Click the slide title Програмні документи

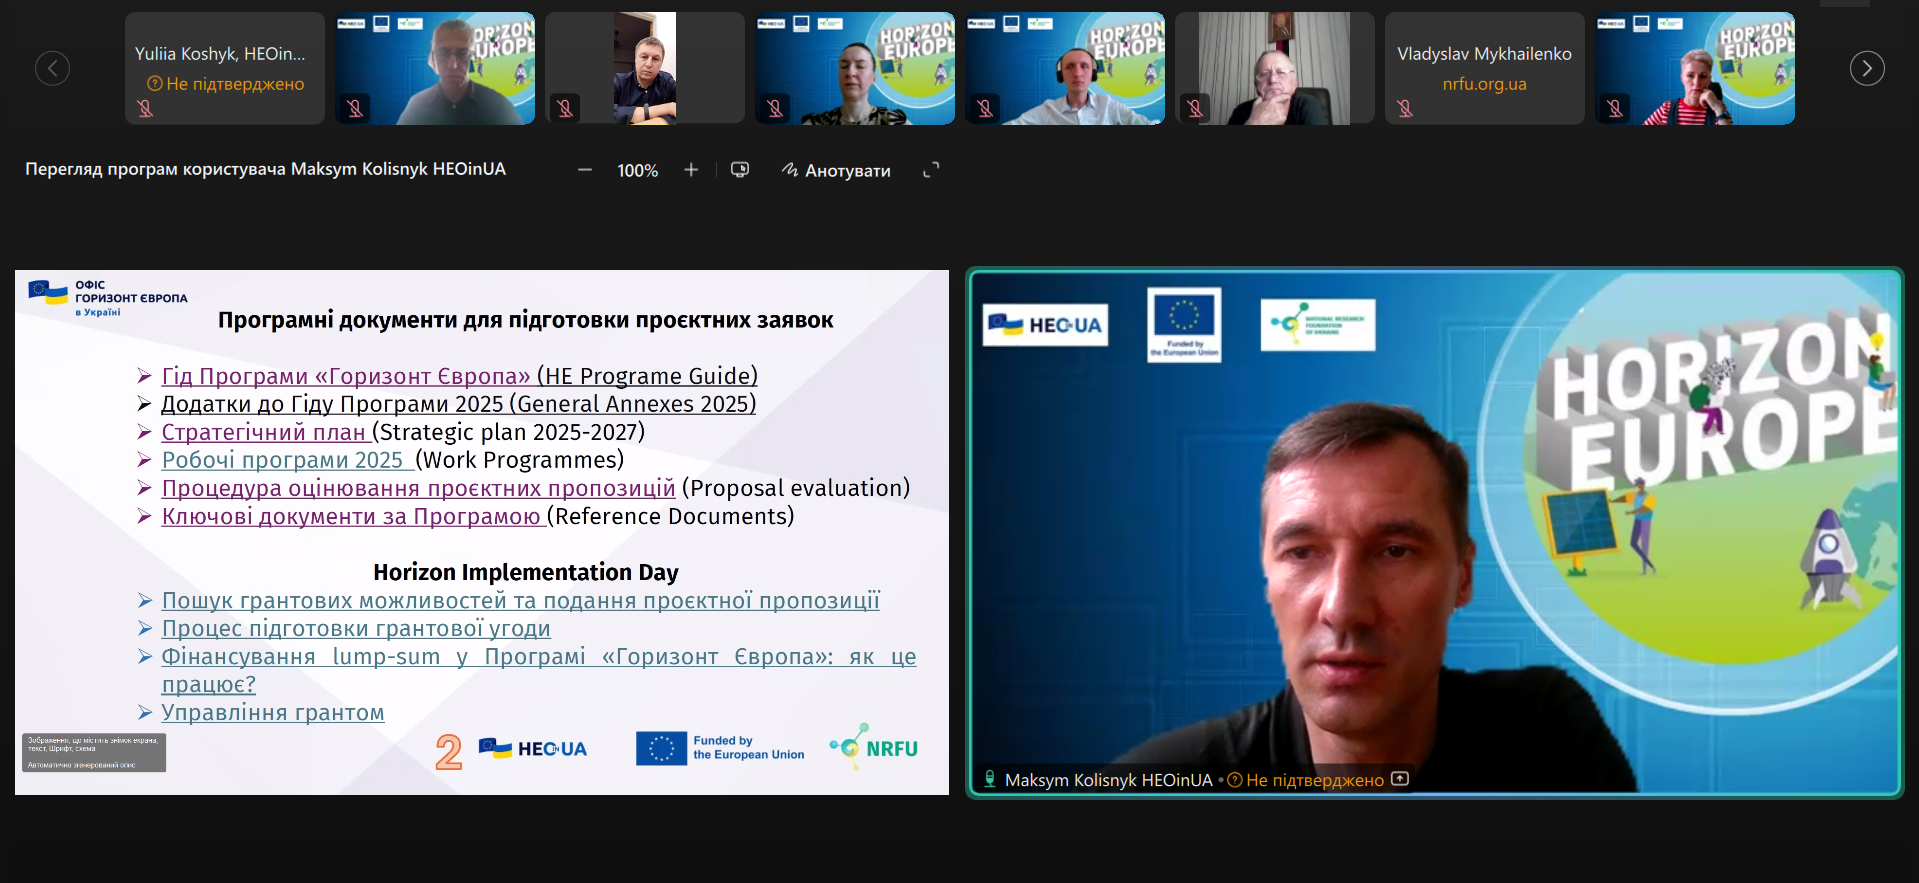pyautogui.click(x=526, y=320)
